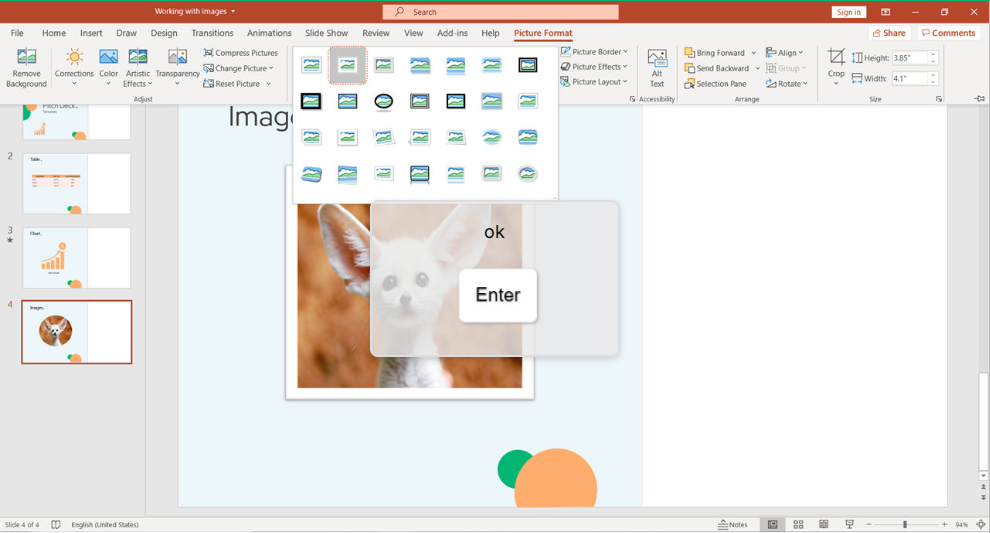Select the soft edge oval style in third row
The height and width of the screenshot is (533, 990).
point(492,137)
